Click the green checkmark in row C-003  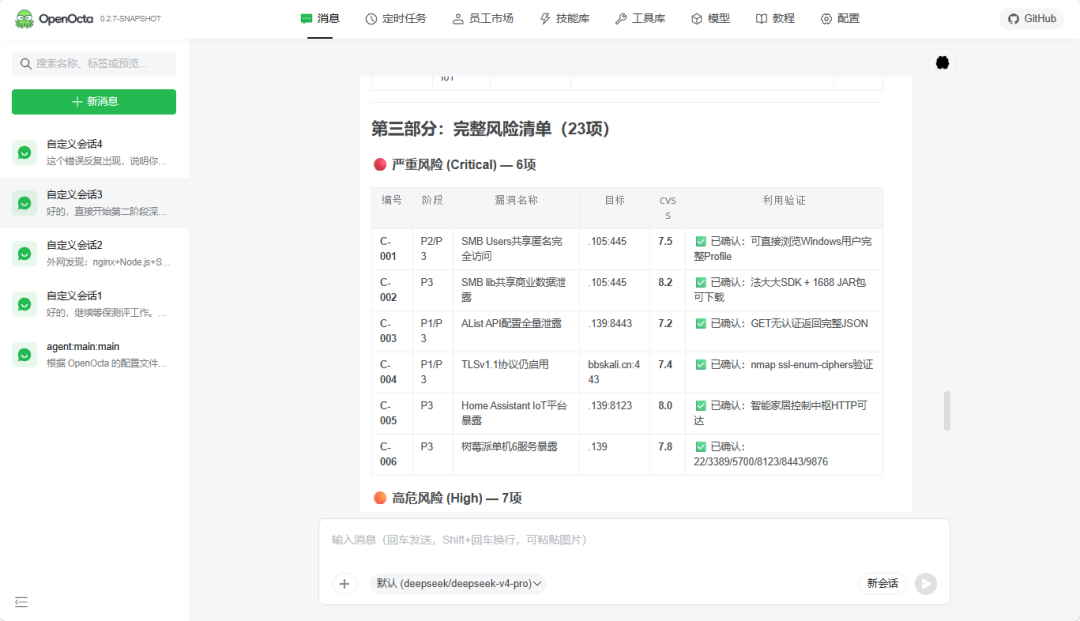click(700, 324)
